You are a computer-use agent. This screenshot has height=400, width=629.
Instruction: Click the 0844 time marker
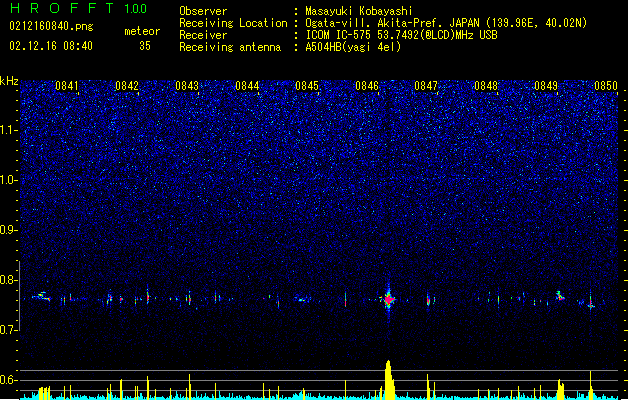tap(247, 86)
